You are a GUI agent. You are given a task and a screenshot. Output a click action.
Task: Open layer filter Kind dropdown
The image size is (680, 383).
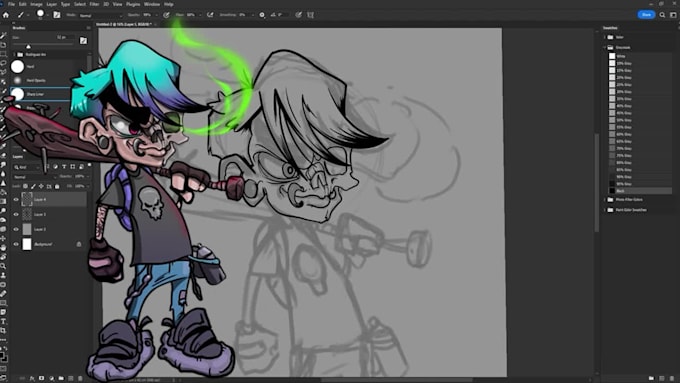27,167
